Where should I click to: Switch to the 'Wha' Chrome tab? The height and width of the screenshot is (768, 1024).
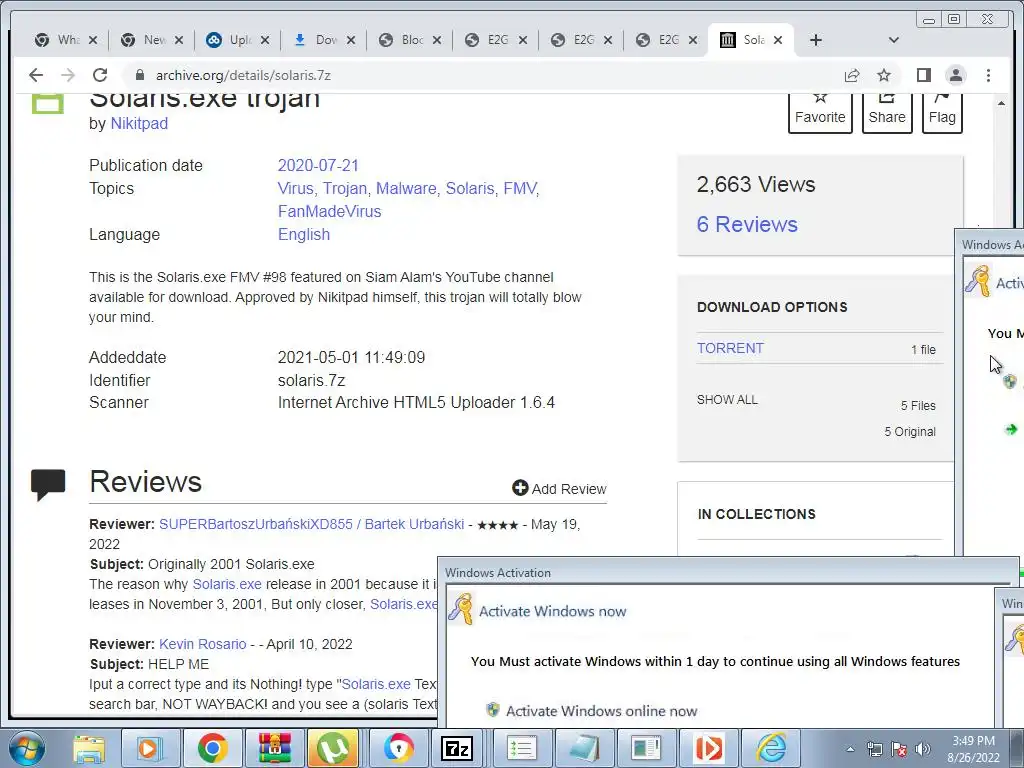click(x=65, y=40)
